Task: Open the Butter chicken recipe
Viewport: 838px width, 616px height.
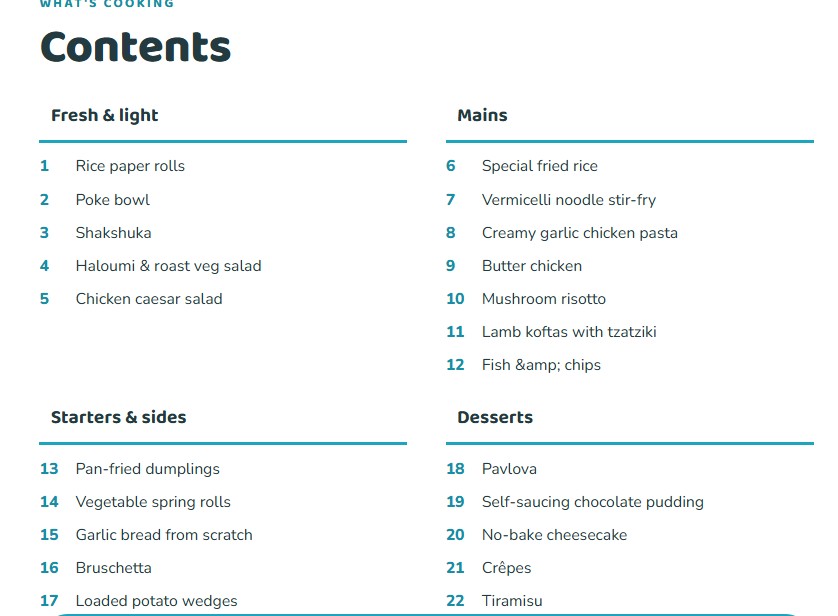Action: (x=532, y=266)
